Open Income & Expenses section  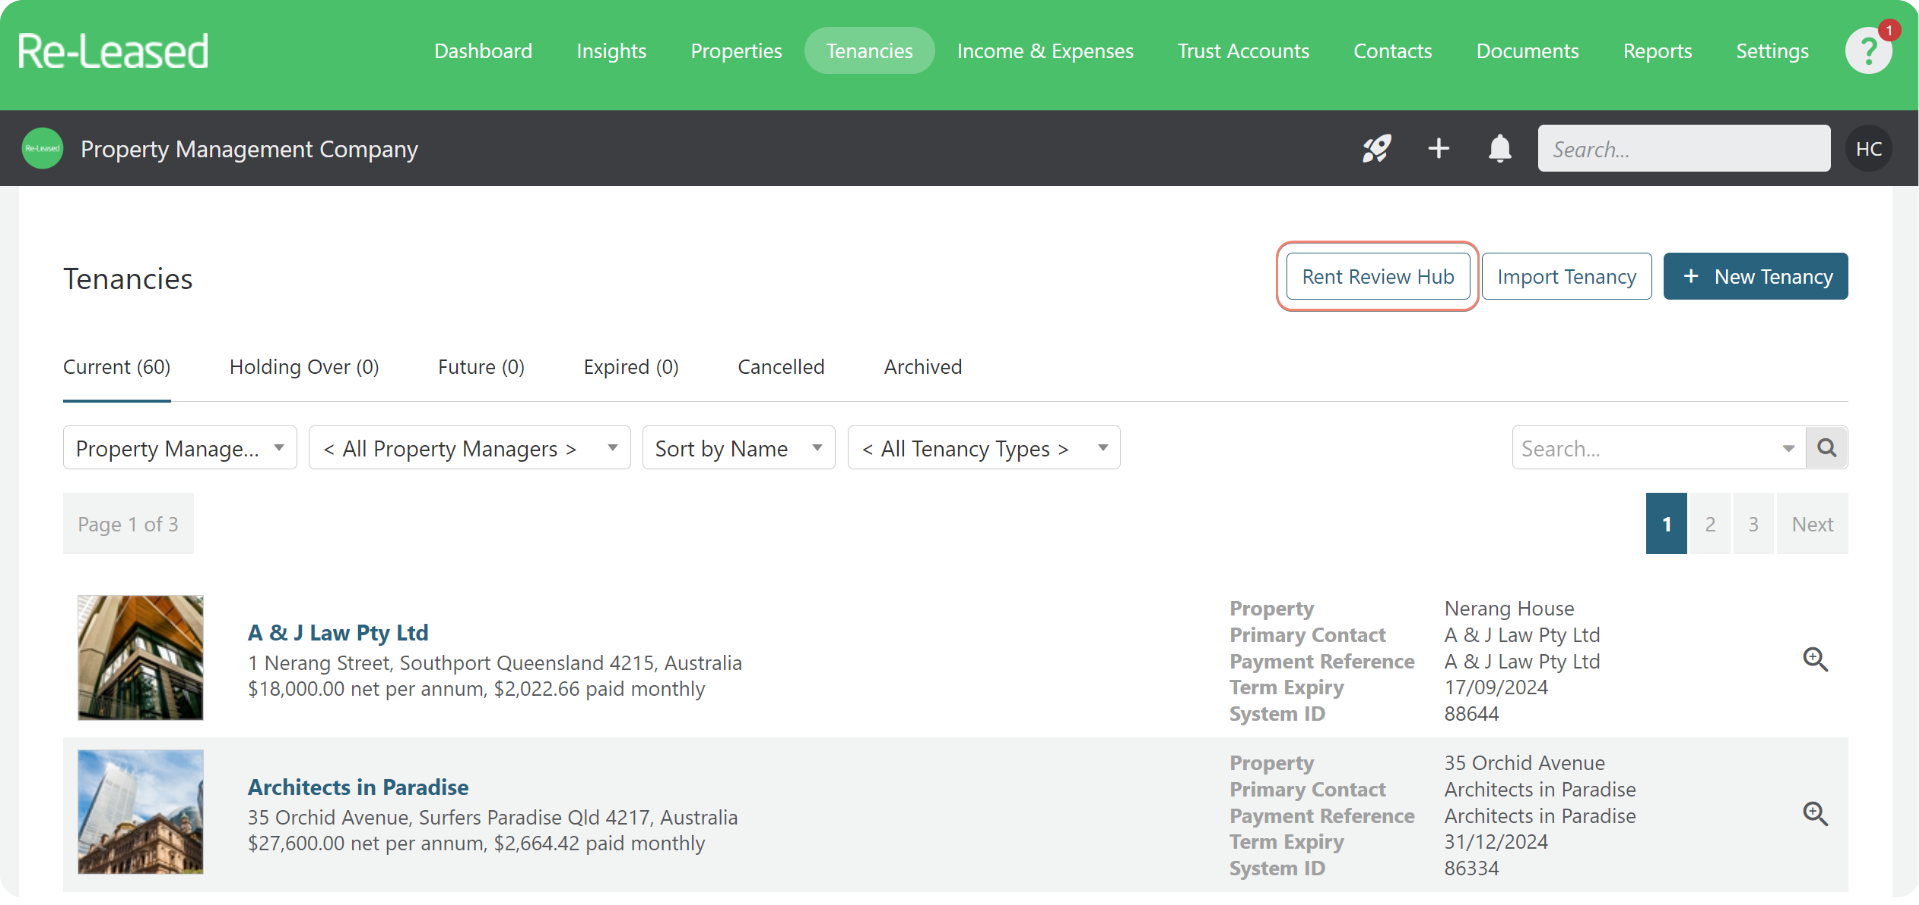(x=1045, y=51)
